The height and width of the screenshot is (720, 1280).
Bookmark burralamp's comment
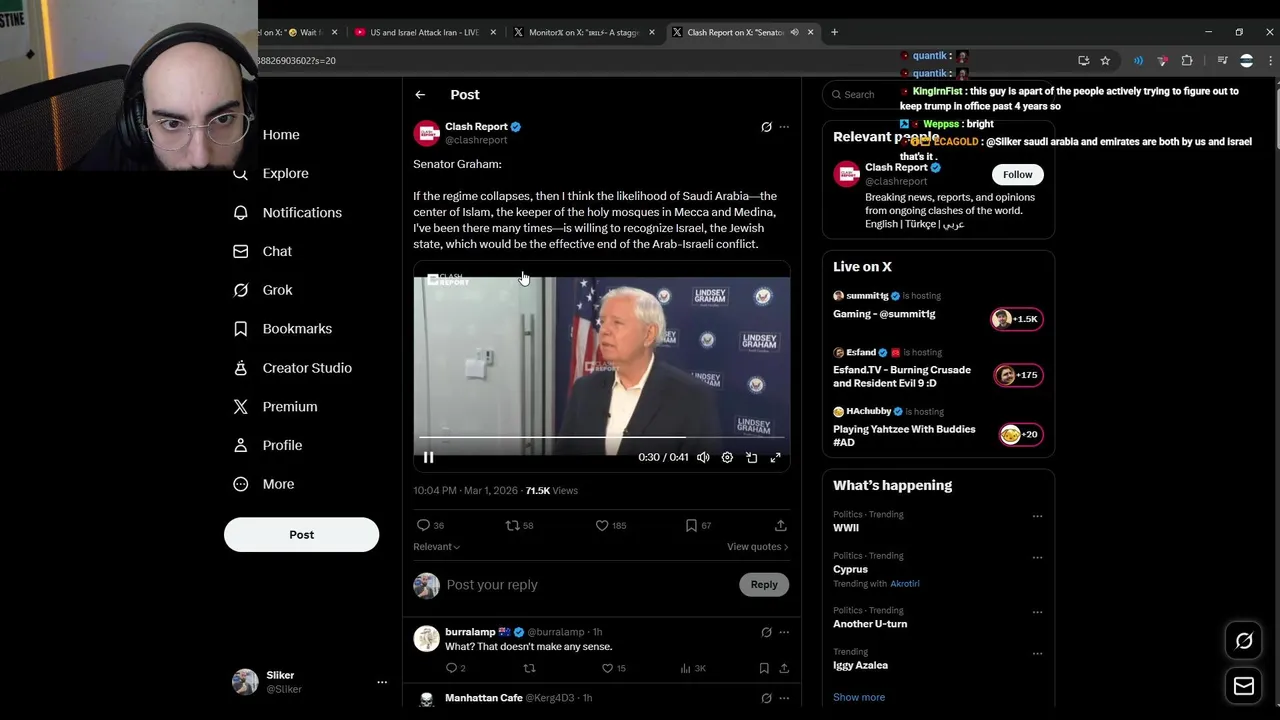[x=764, y=668]
